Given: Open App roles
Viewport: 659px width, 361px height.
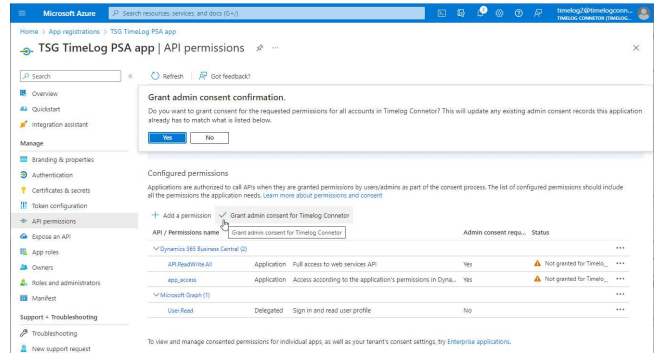Looking at the screenshot, I should point(45,252).
